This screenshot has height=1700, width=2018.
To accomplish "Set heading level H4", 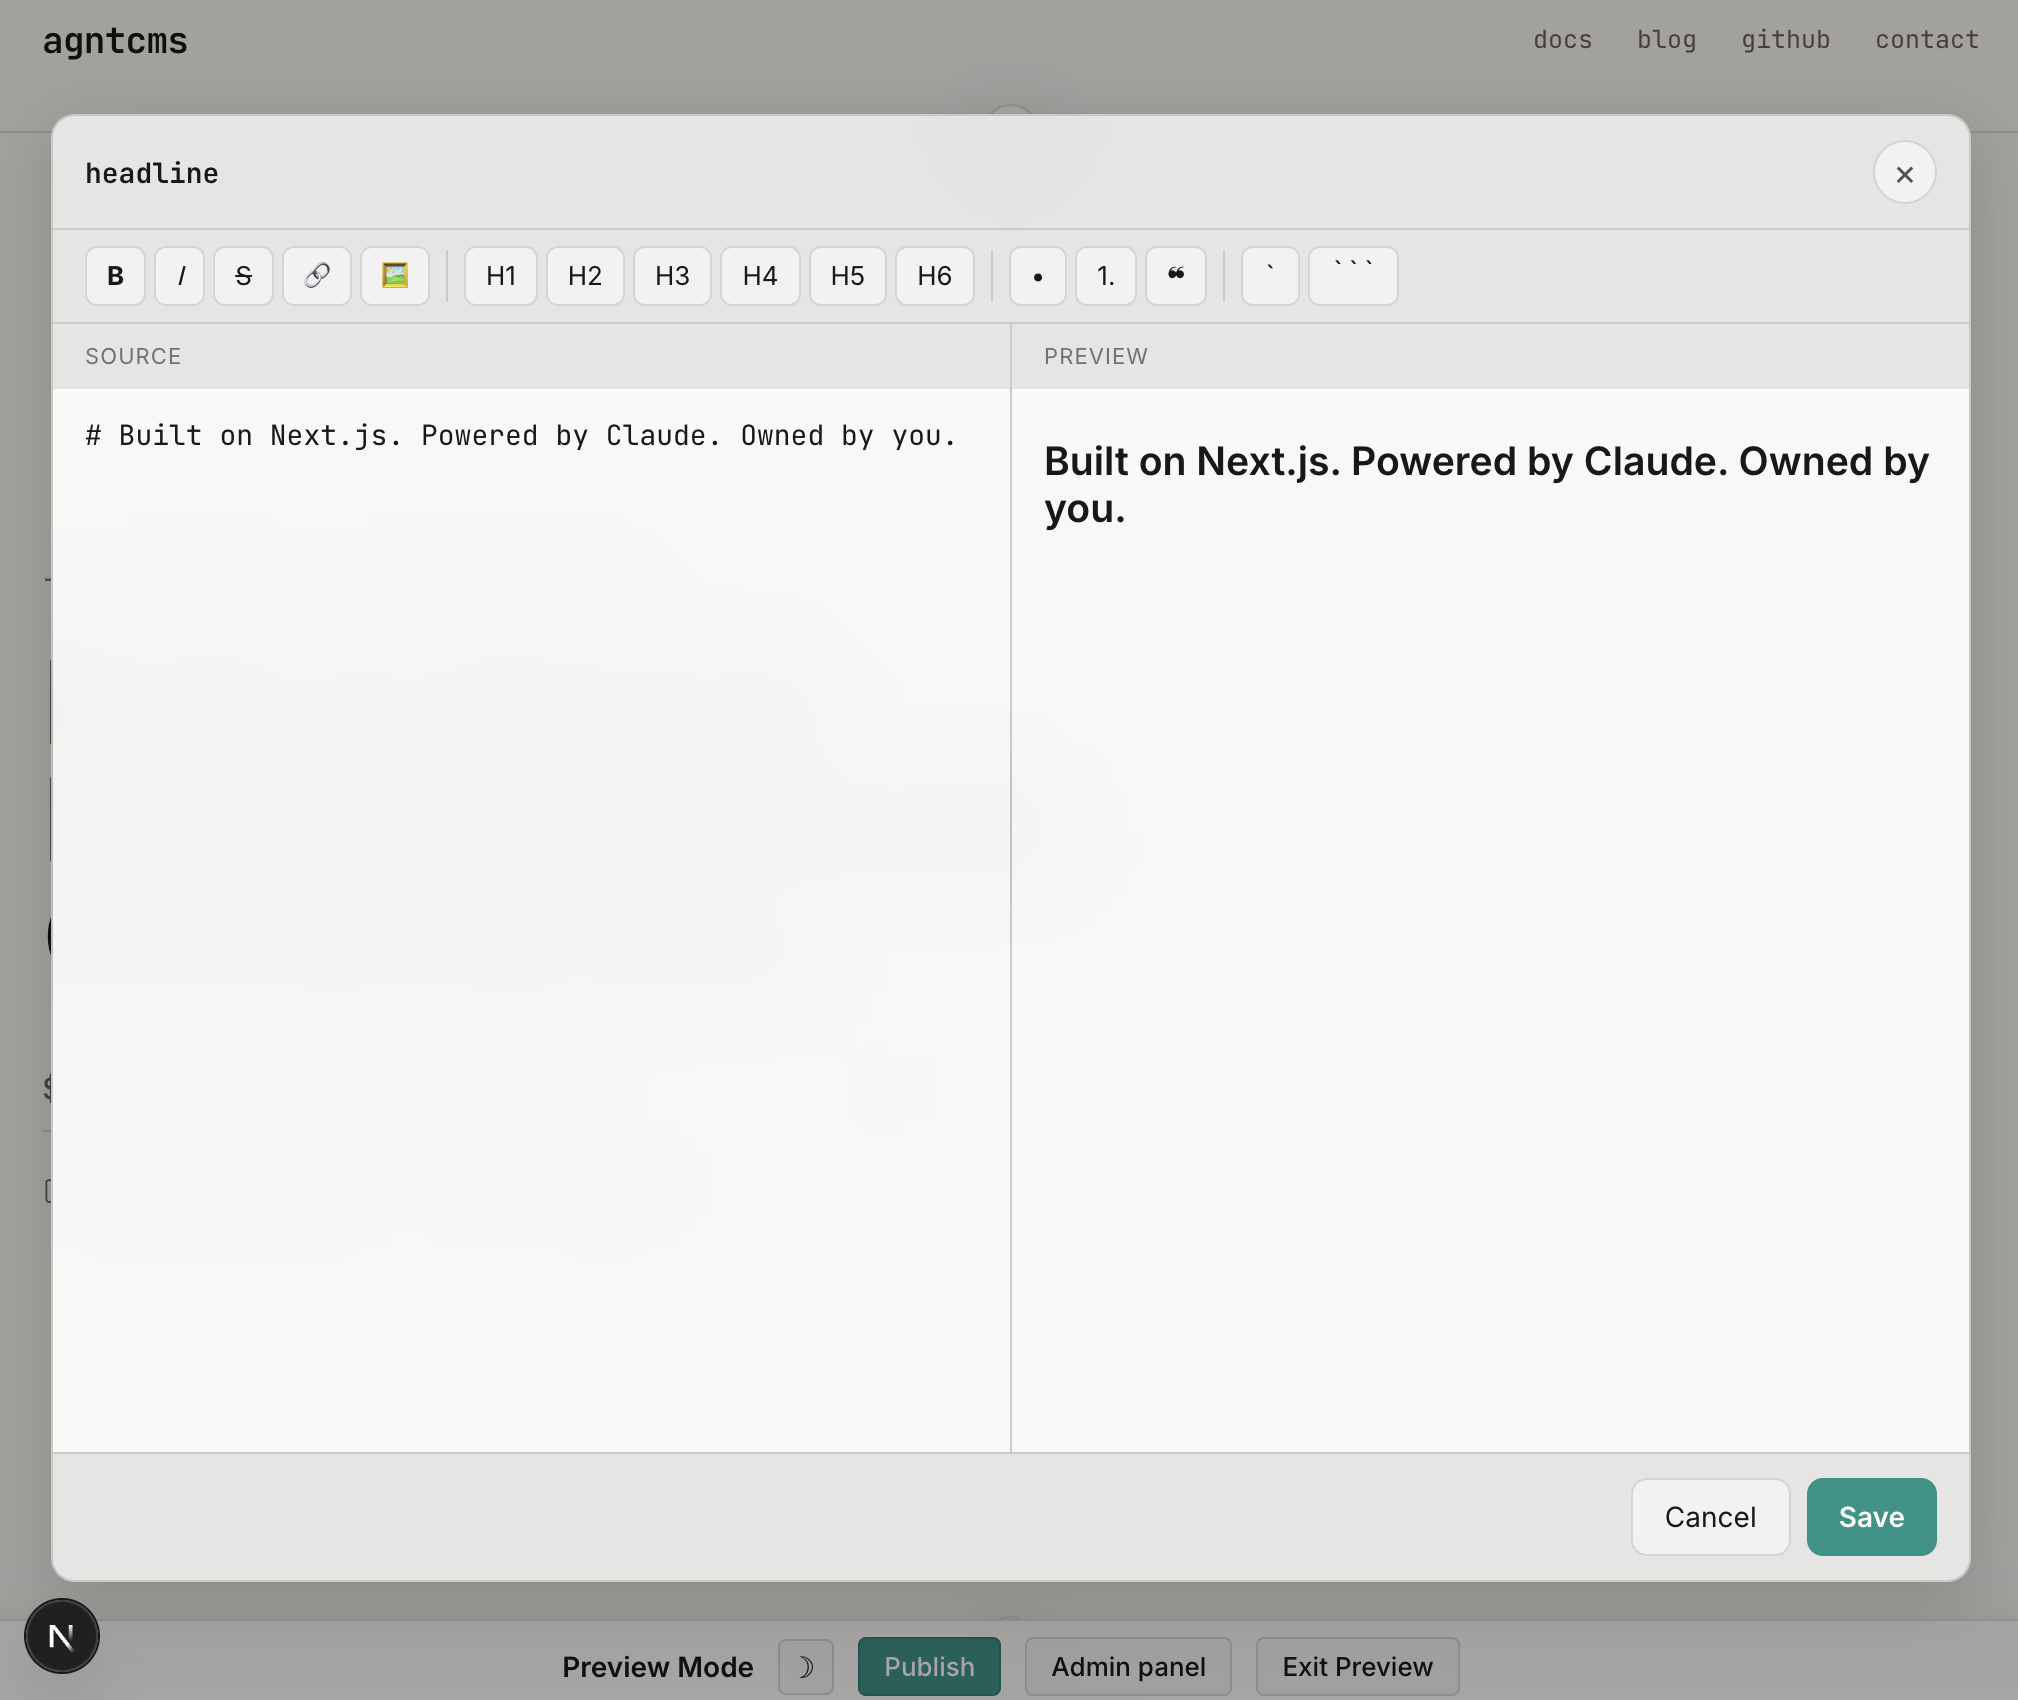I will [760, 276].
